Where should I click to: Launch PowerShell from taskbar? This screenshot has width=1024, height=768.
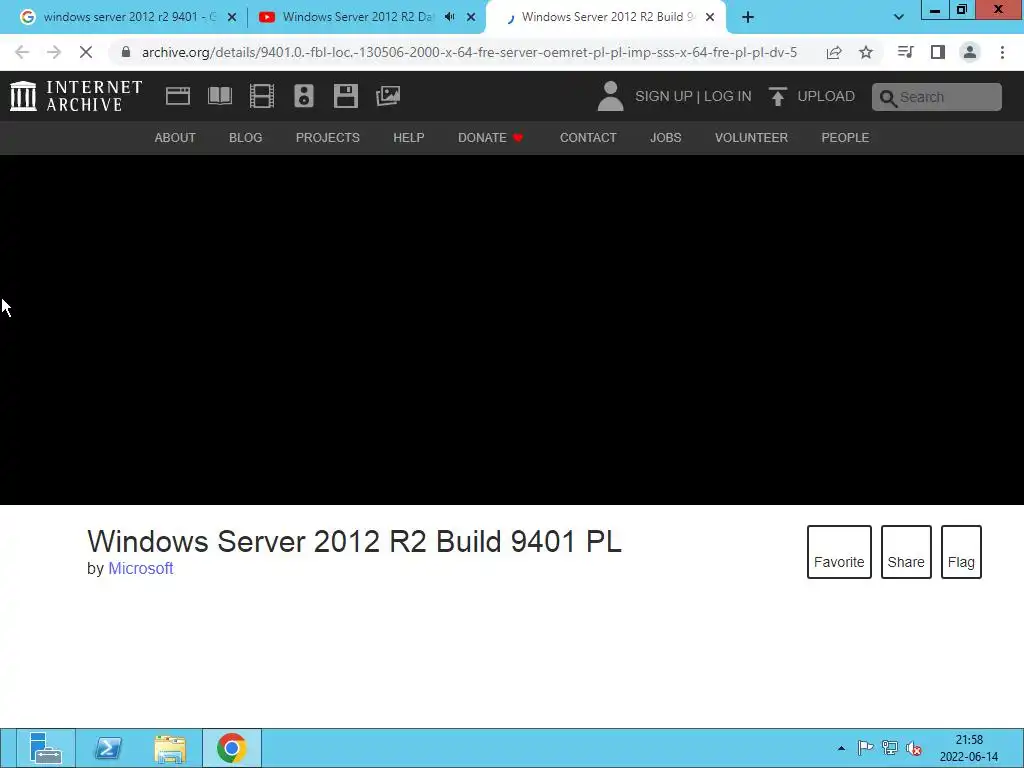108,748
